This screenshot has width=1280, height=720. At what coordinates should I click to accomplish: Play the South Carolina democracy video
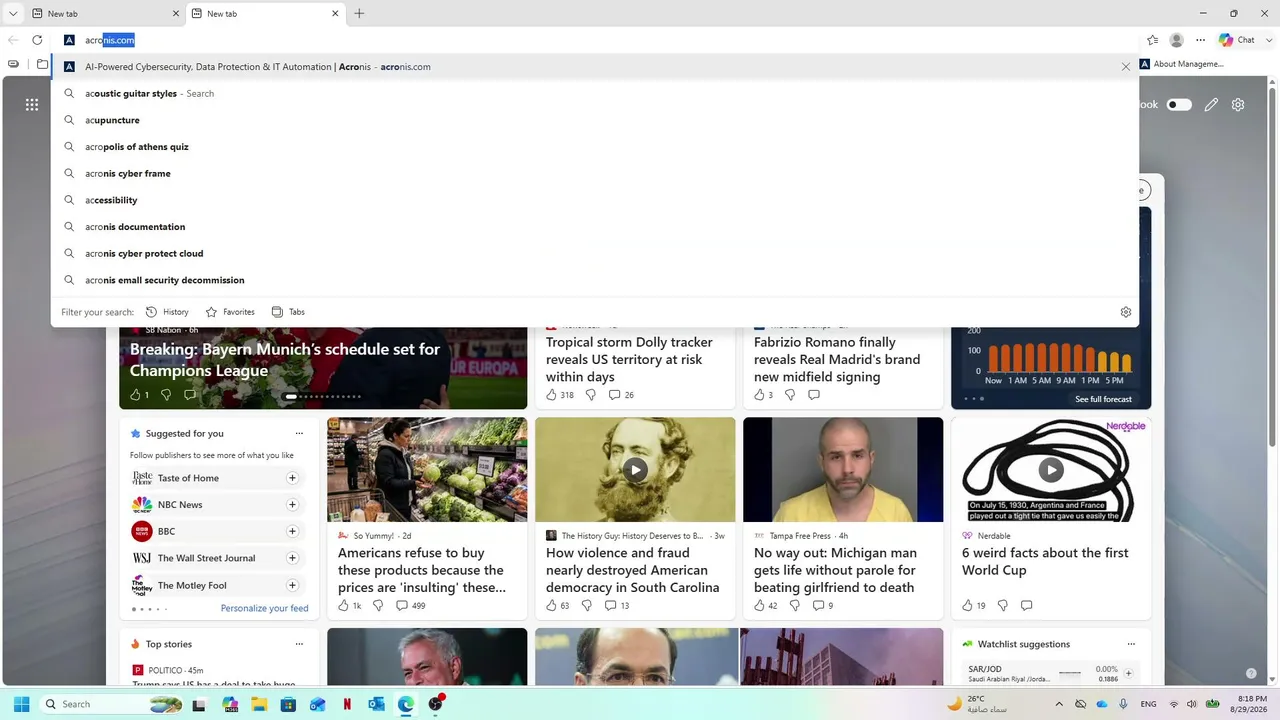click(x=635, y=469)
